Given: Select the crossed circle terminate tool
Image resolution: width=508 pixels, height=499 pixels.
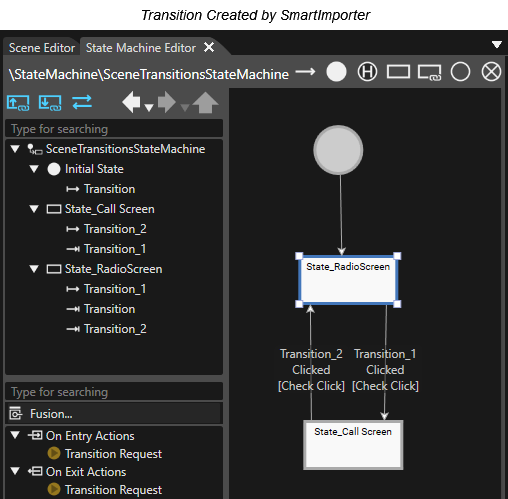Looking at the screenshot, I should tap(491, 72).
